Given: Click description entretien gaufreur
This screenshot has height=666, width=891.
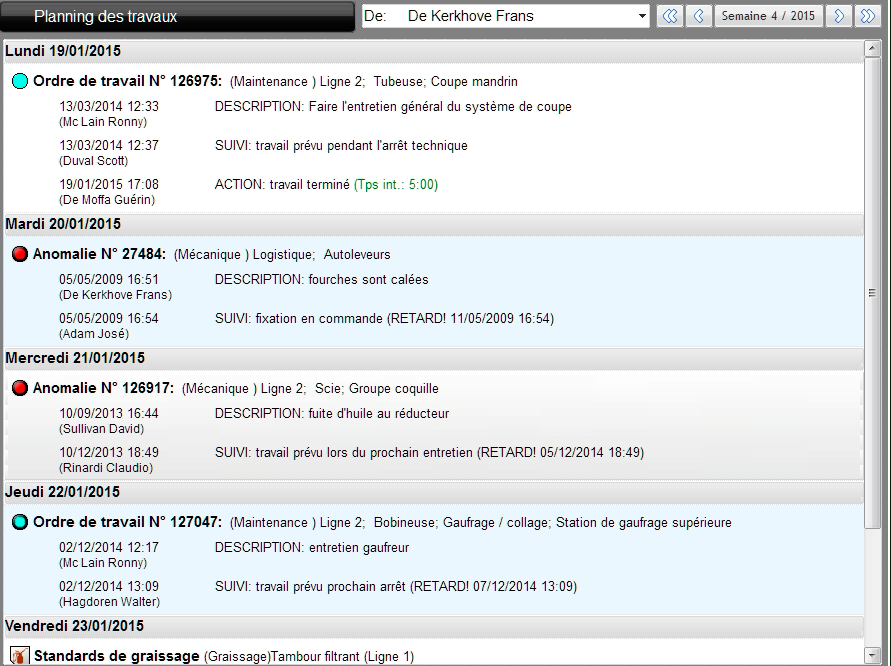Looking at the screenshot, I should click(x=312, y=548).
